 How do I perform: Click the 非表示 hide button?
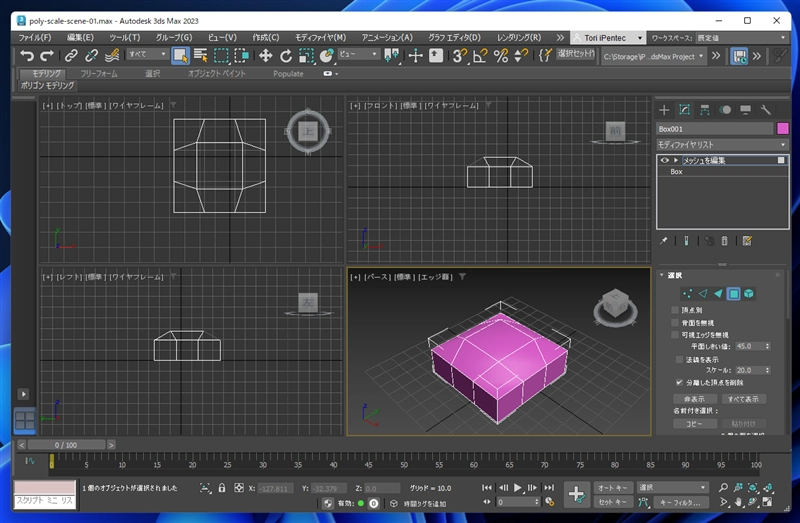pyautogui.click(x=694, y=399)
